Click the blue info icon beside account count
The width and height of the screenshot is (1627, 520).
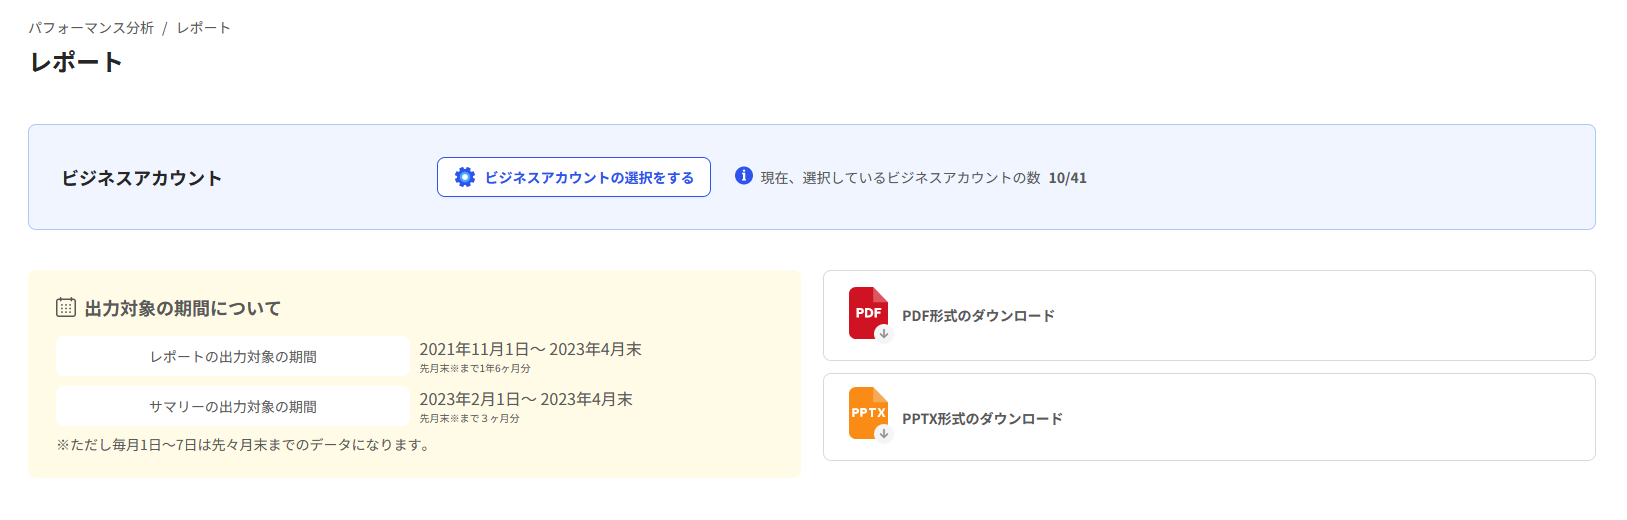744,176
